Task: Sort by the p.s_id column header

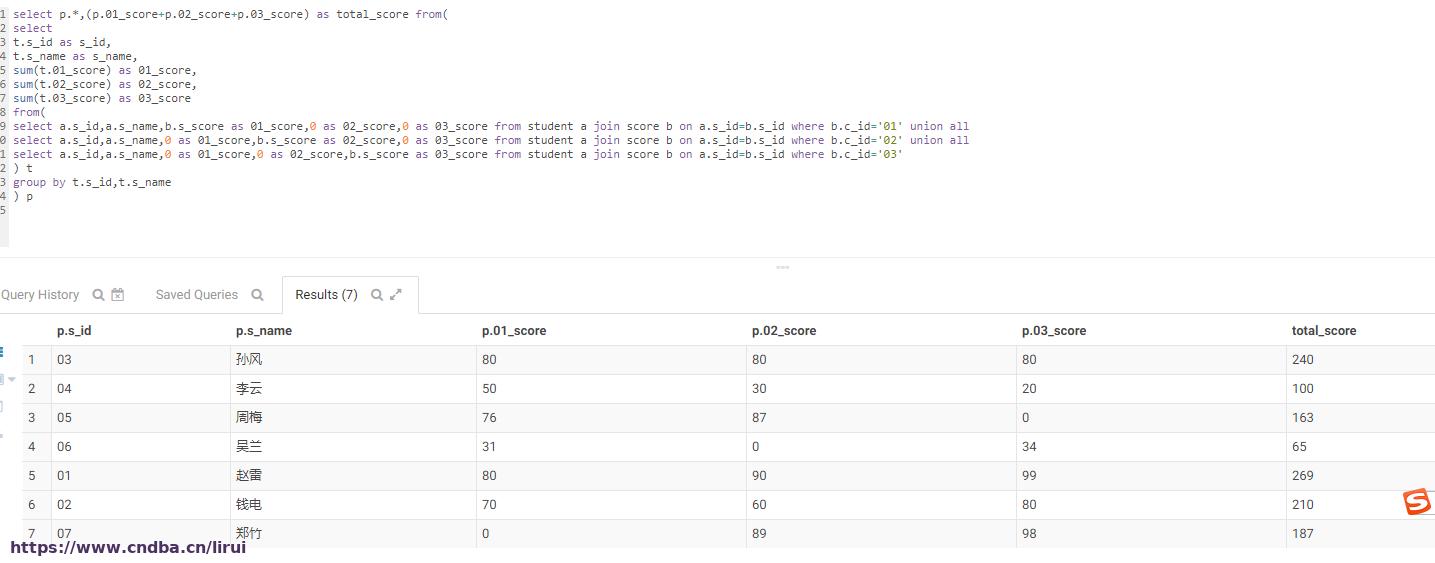Action: (74, 331)
